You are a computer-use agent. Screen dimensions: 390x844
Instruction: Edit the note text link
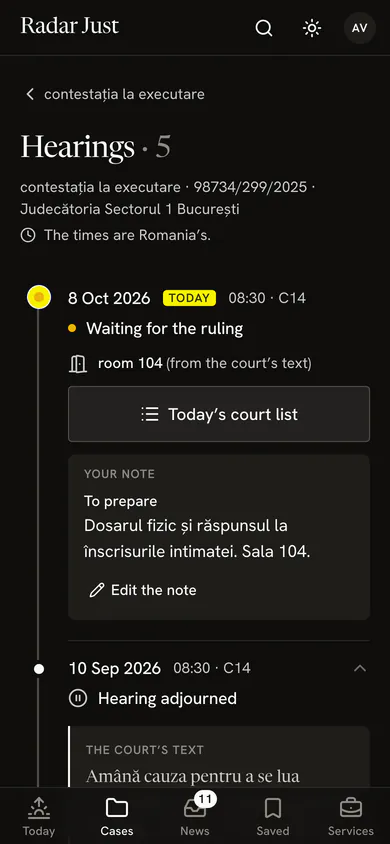point(153,590)
